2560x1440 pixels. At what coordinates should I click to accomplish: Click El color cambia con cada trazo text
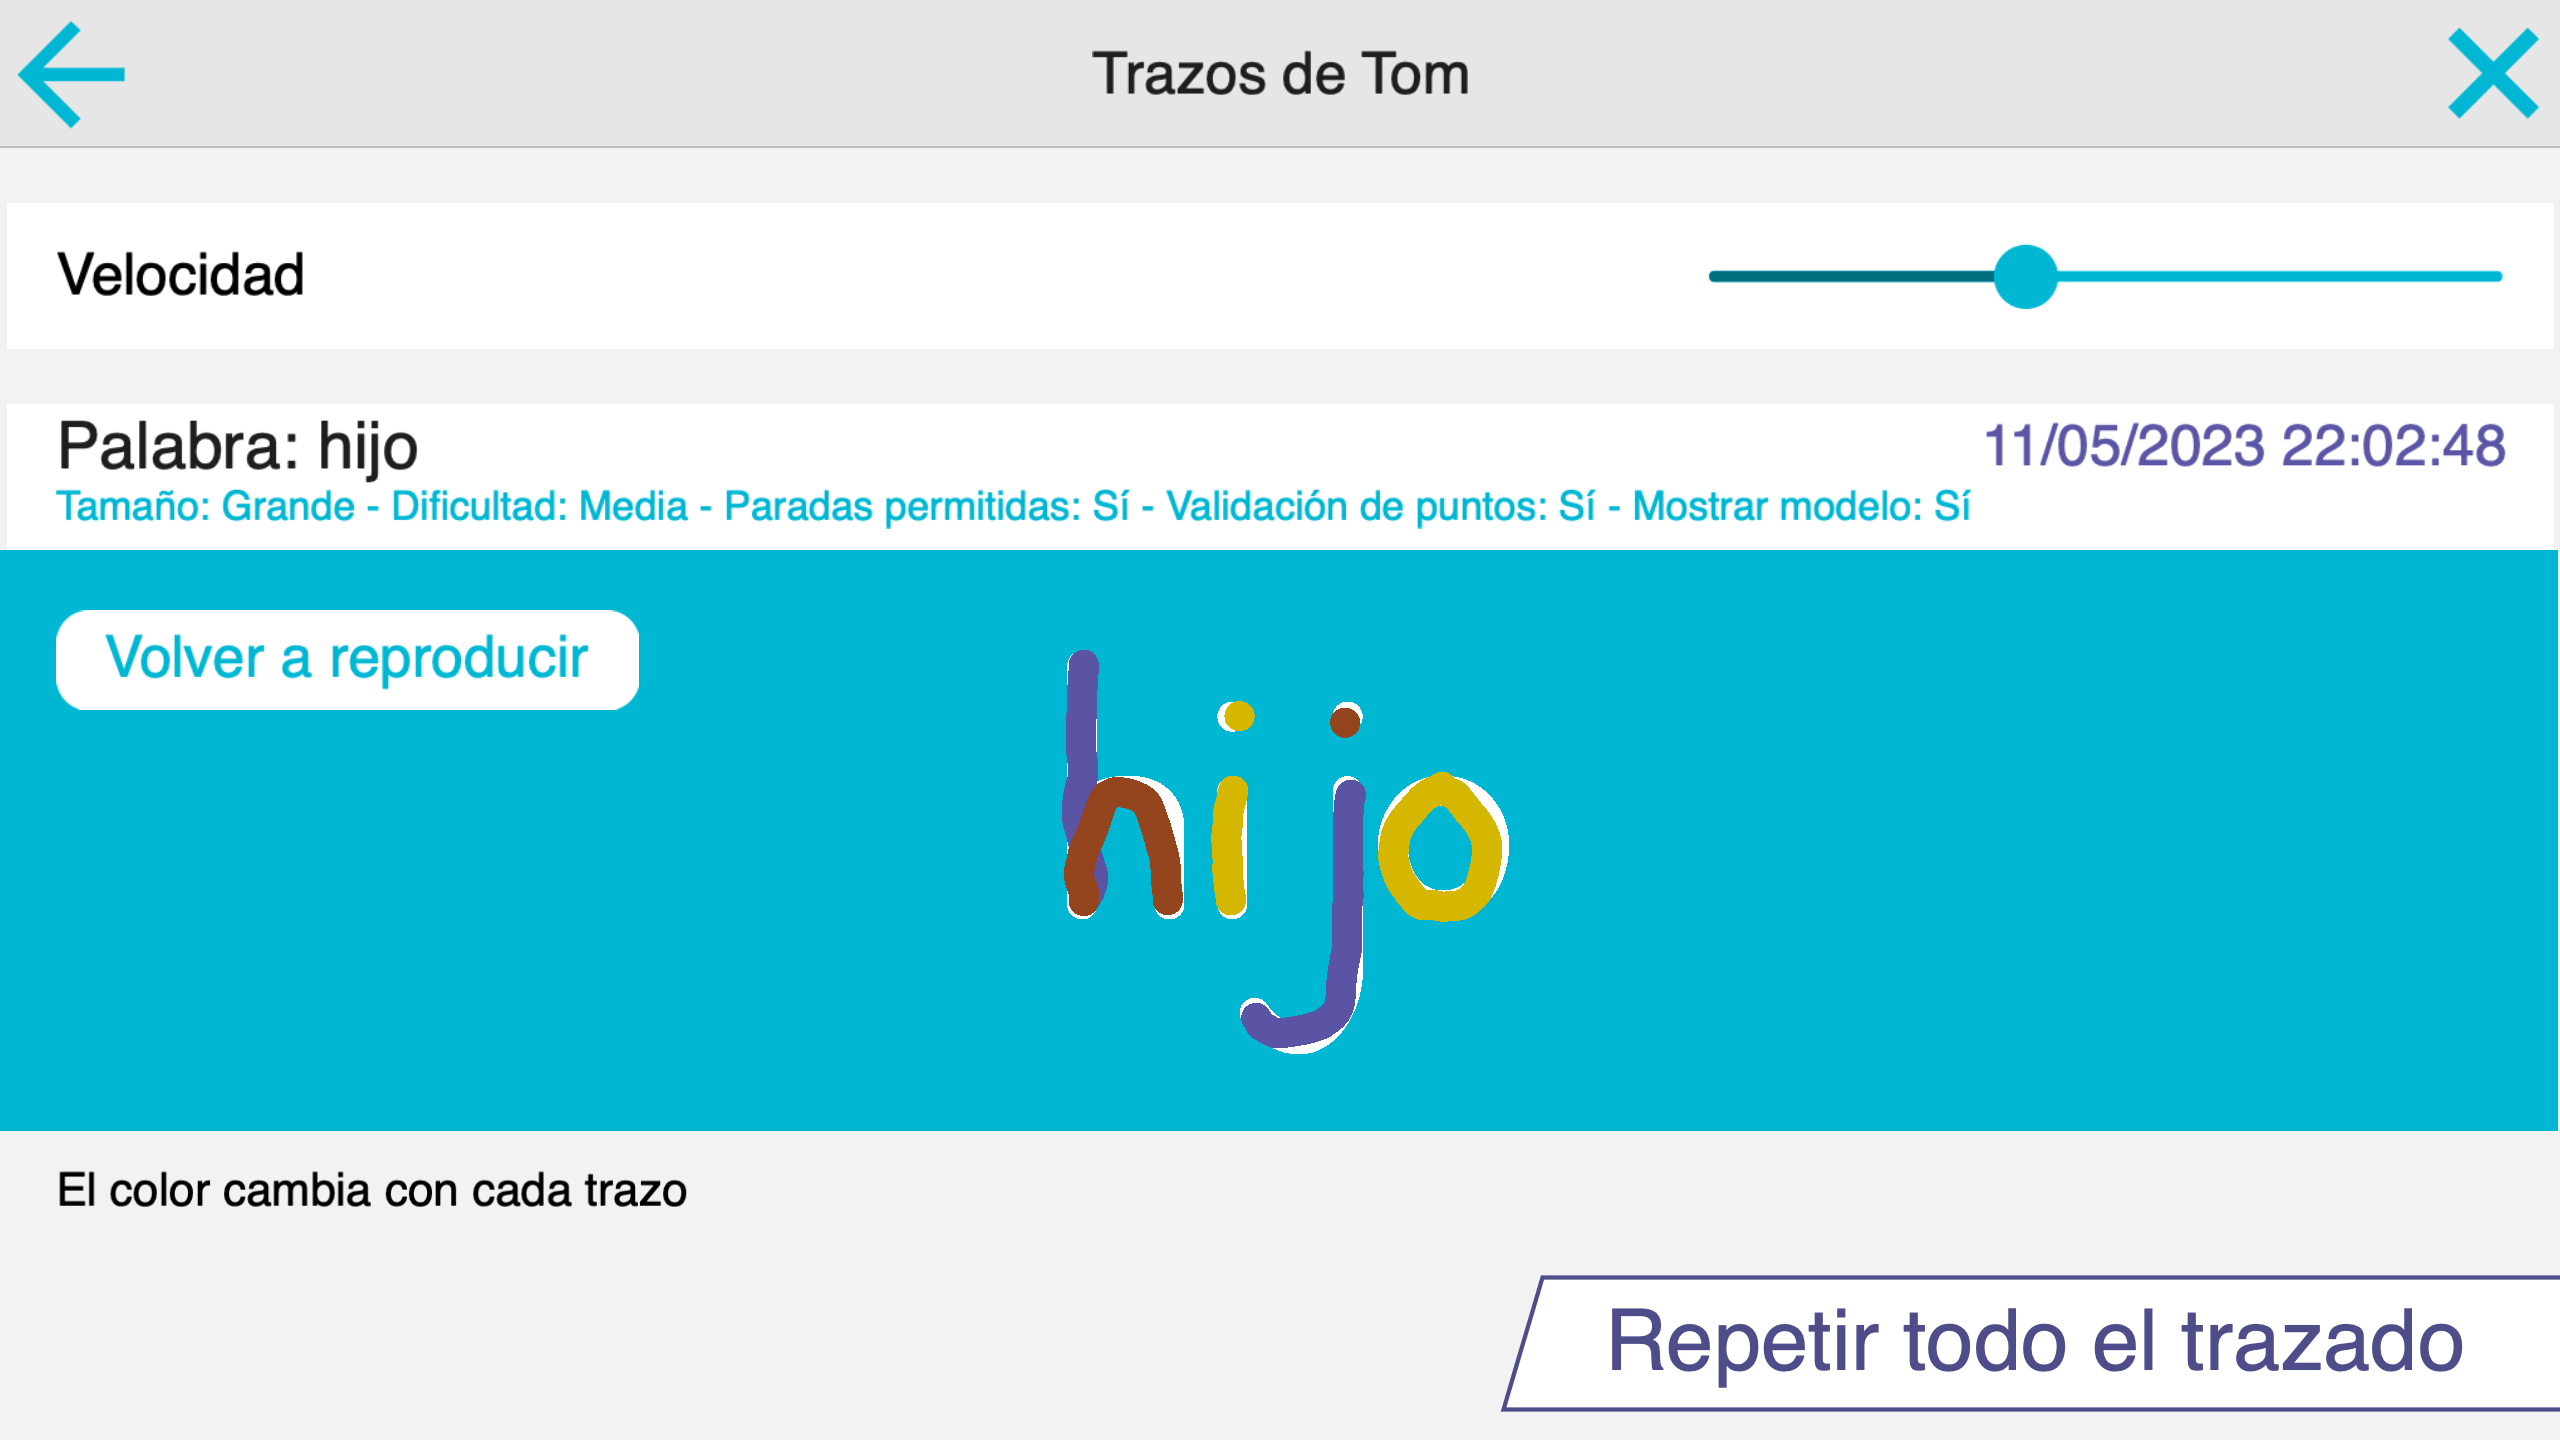click(x=372, y=1191)
